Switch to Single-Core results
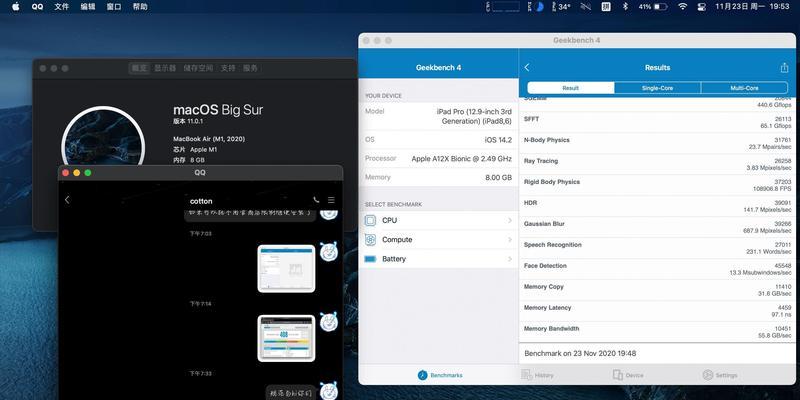 click(x=658, y=88)
